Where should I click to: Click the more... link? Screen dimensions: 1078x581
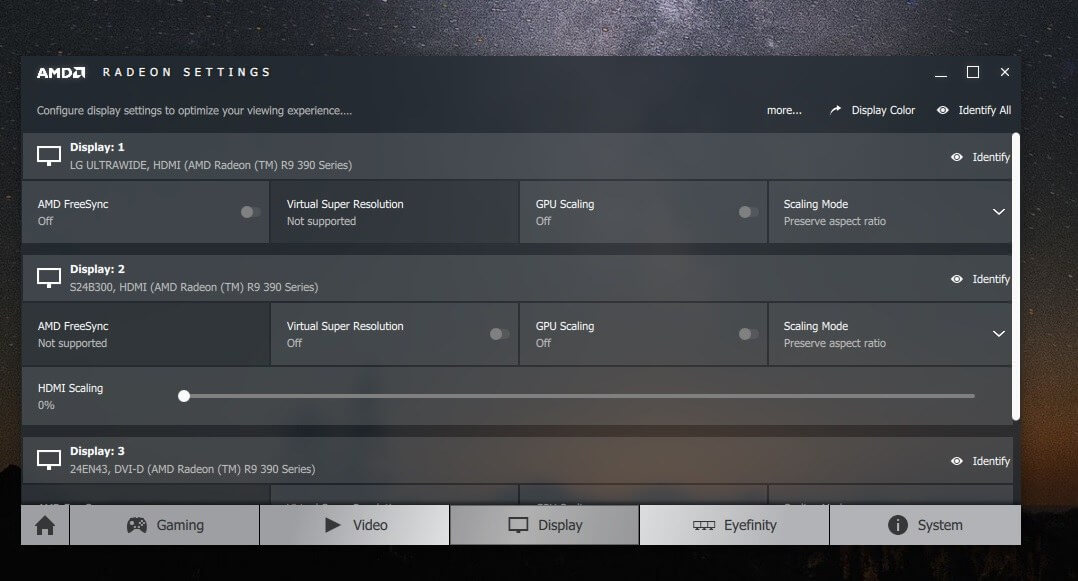pyautogui.click(x=784, y=110)
